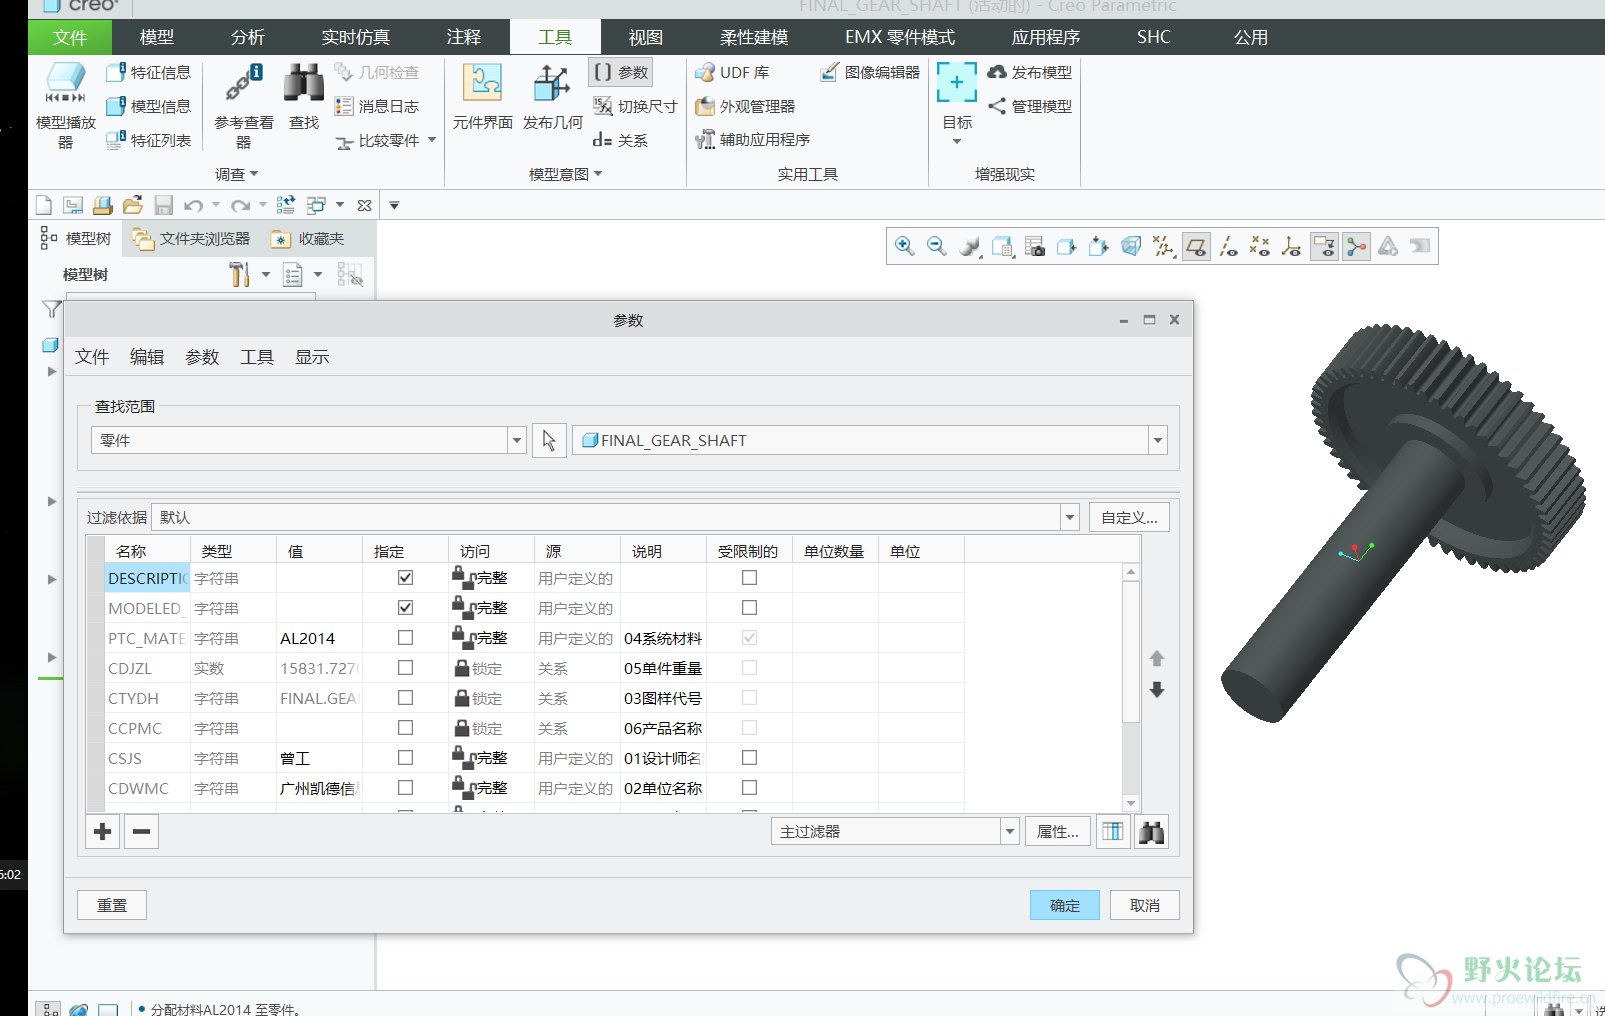1605x1016 pixels.
Task: Toggle 受限制的 checkbox for CDWMC row
Action: pos(749,787)
